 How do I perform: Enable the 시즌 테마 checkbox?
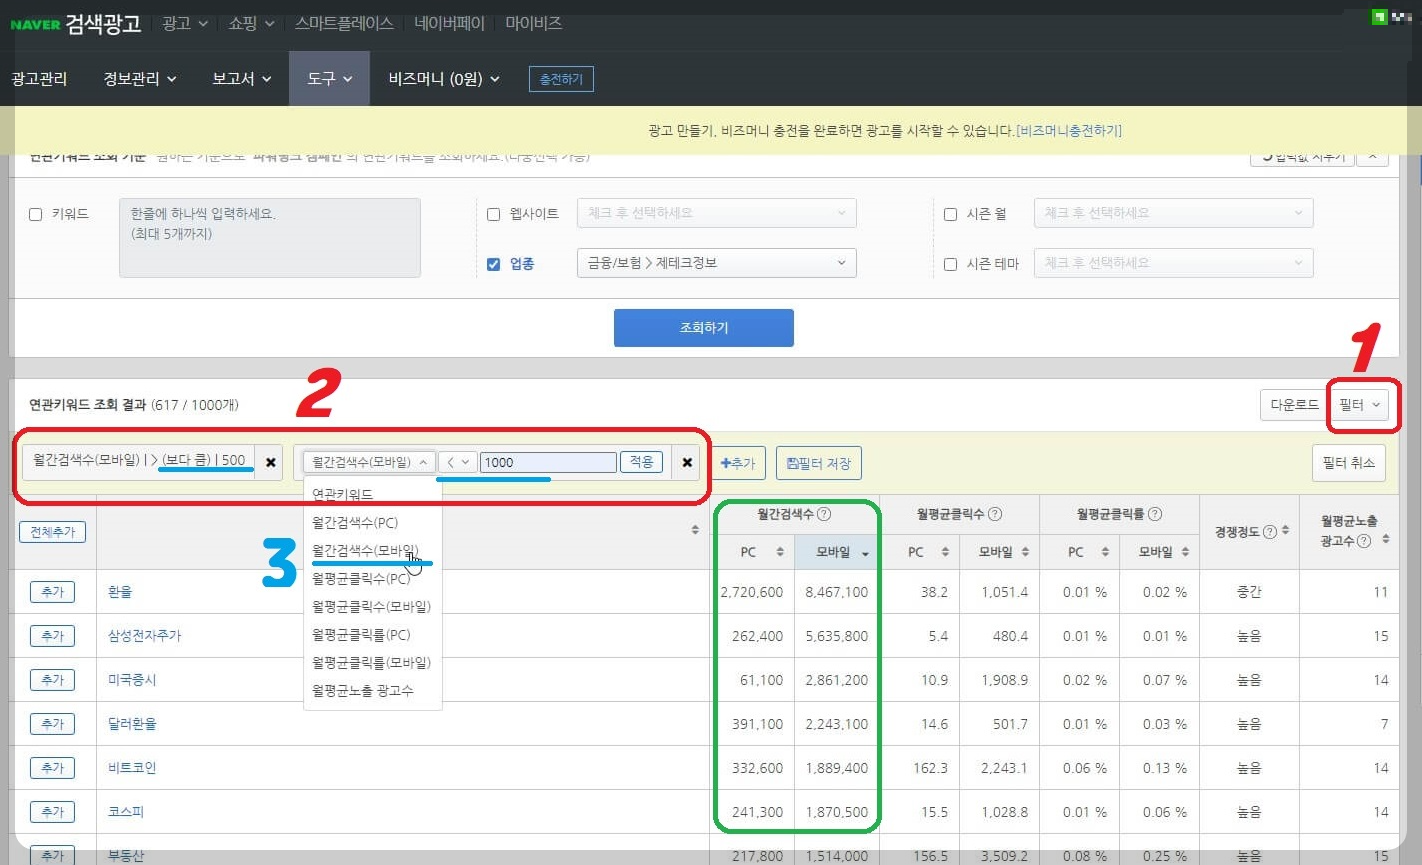coord(951,264)
